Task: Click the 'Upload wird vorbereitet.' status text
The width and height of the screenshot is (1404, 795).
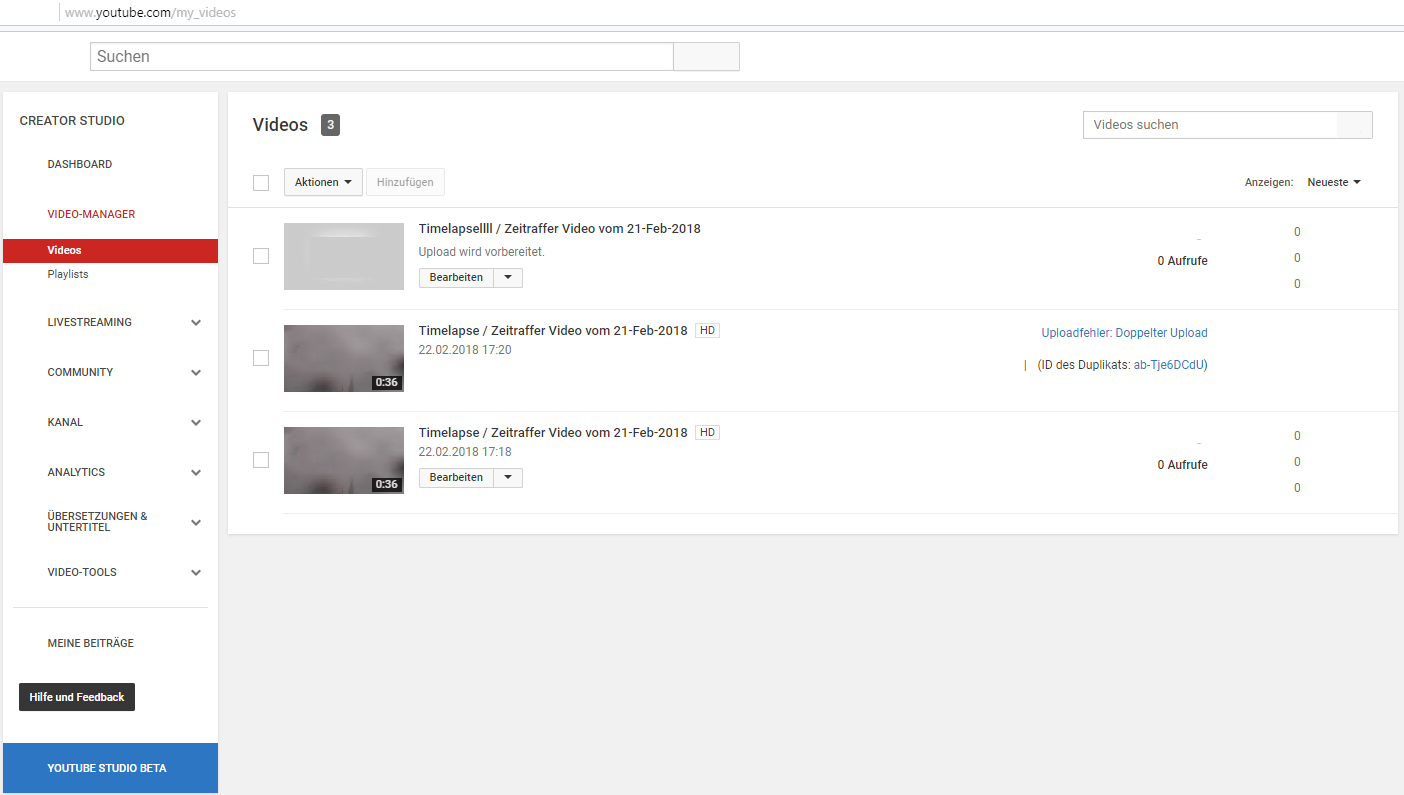Action: 481,252
